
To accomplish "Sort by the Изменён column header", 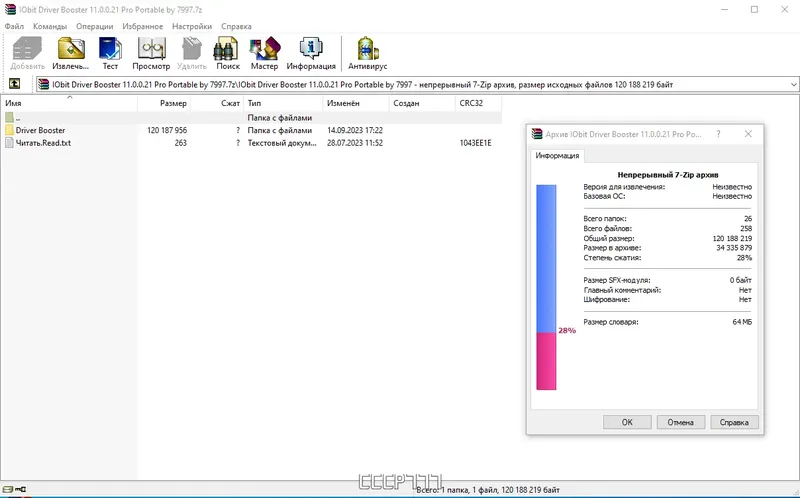I will (356, 103).
